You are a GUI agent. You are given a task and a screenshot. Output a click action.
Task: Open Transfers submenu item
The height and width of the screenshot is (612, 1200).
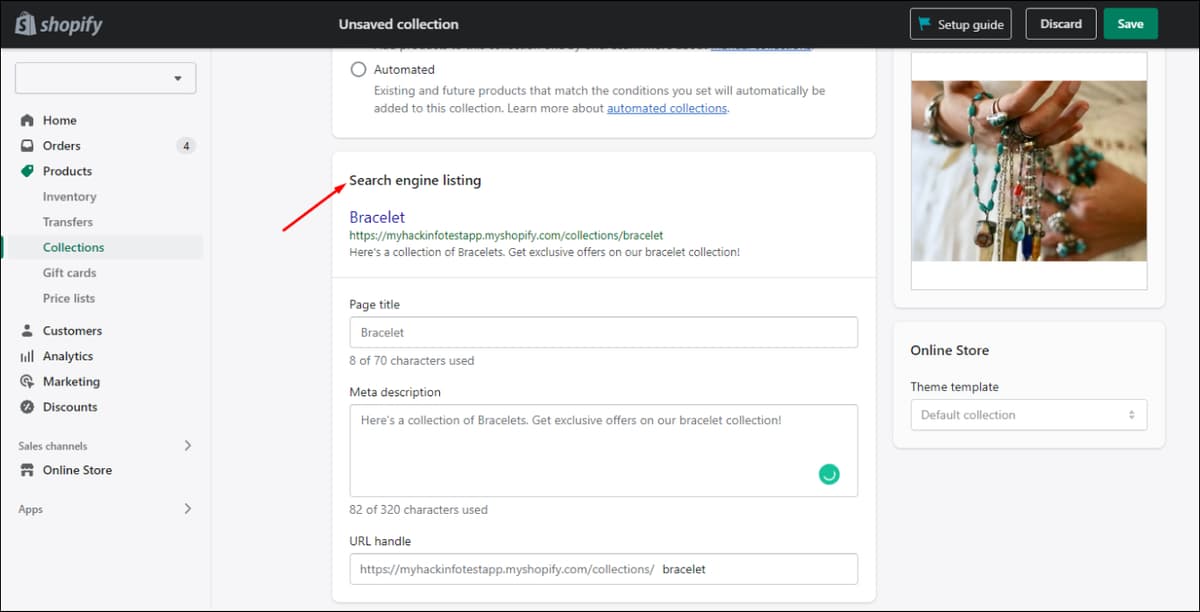pos(68,222)
